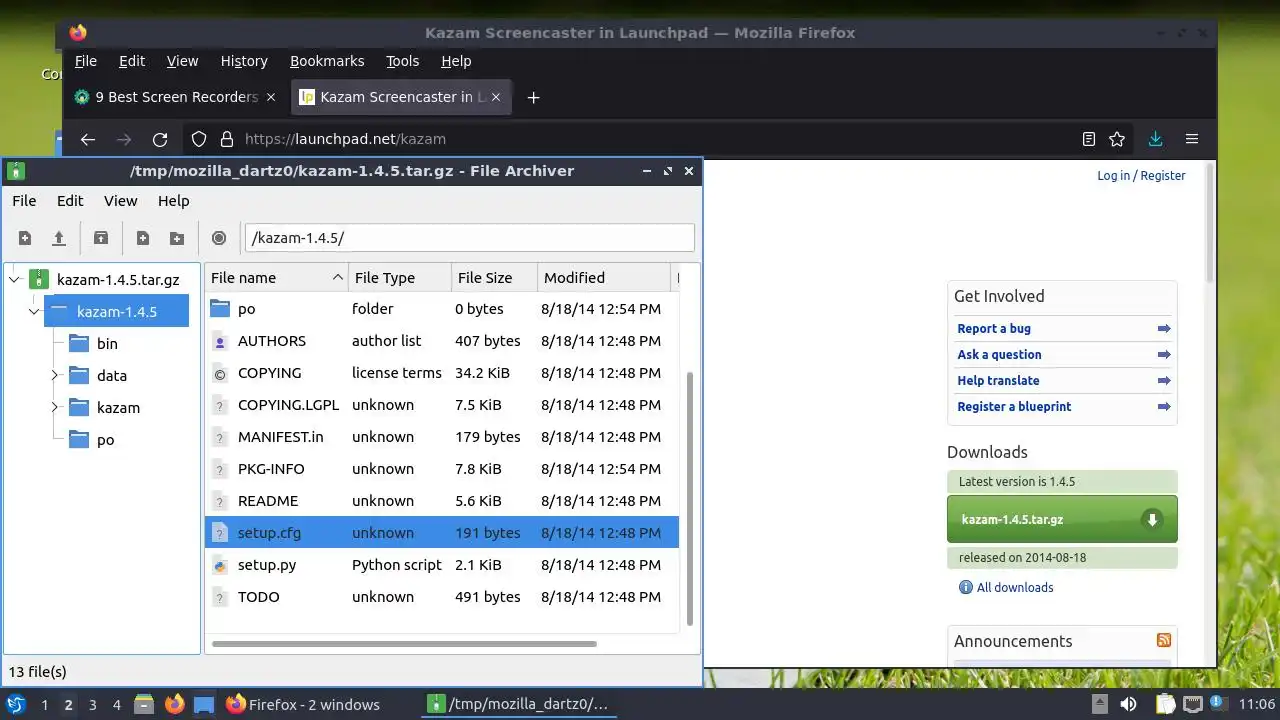
Task: Click the Stop operation circle icon
Action: (219, 238)
